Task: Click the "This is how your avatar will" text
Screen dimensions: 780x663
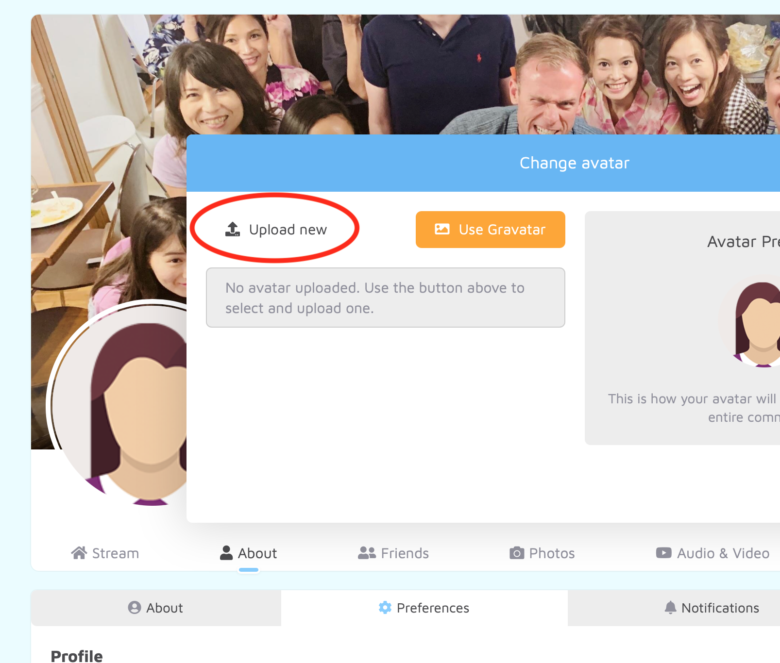Action: point(692,399)
